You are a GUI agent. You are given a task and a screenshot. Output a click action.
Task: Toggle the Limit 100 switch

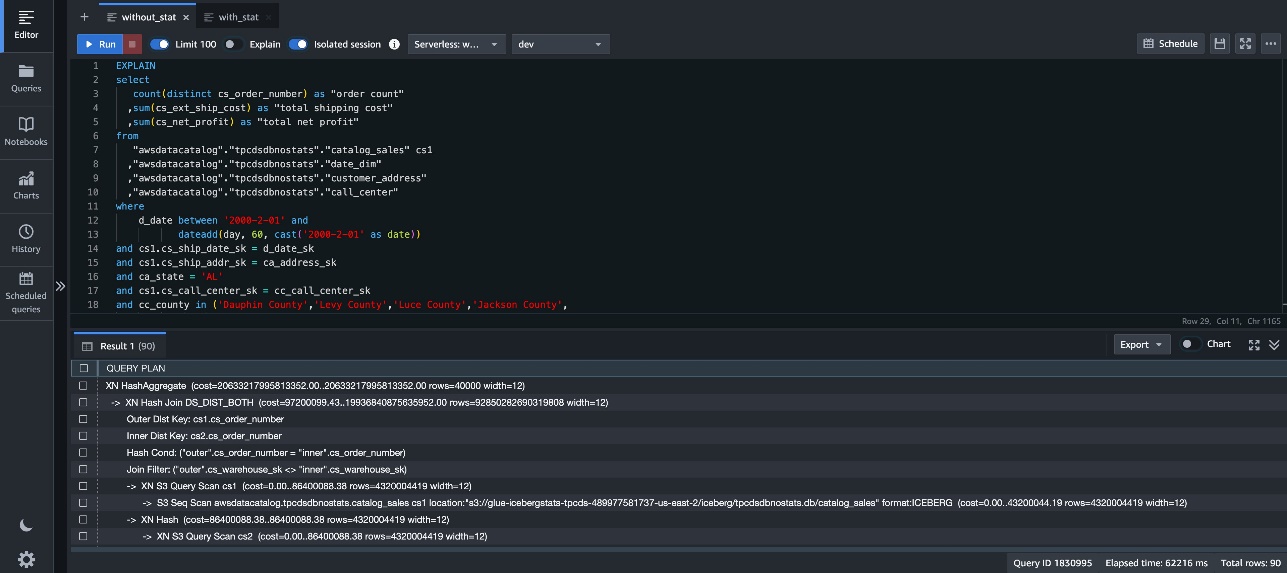pos(159,44)
